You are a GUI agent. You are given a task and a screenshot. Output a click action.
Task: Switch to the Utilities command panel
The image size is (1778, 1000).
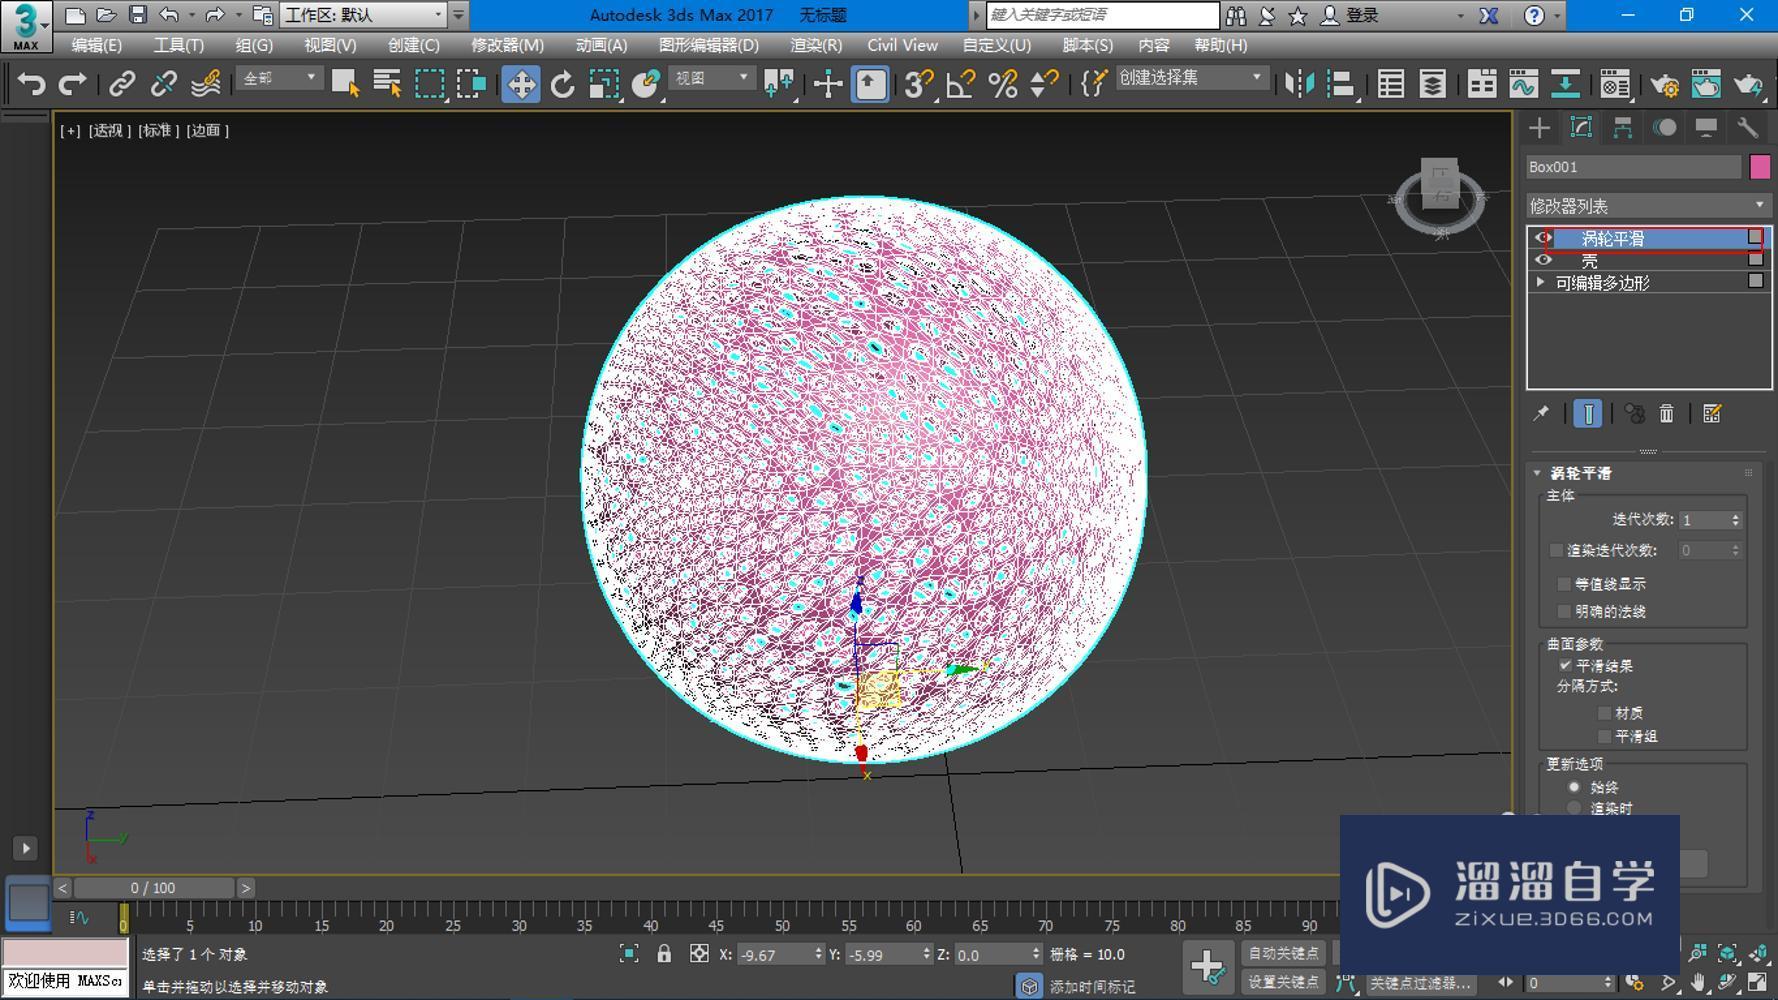(x=1748, y=128)
